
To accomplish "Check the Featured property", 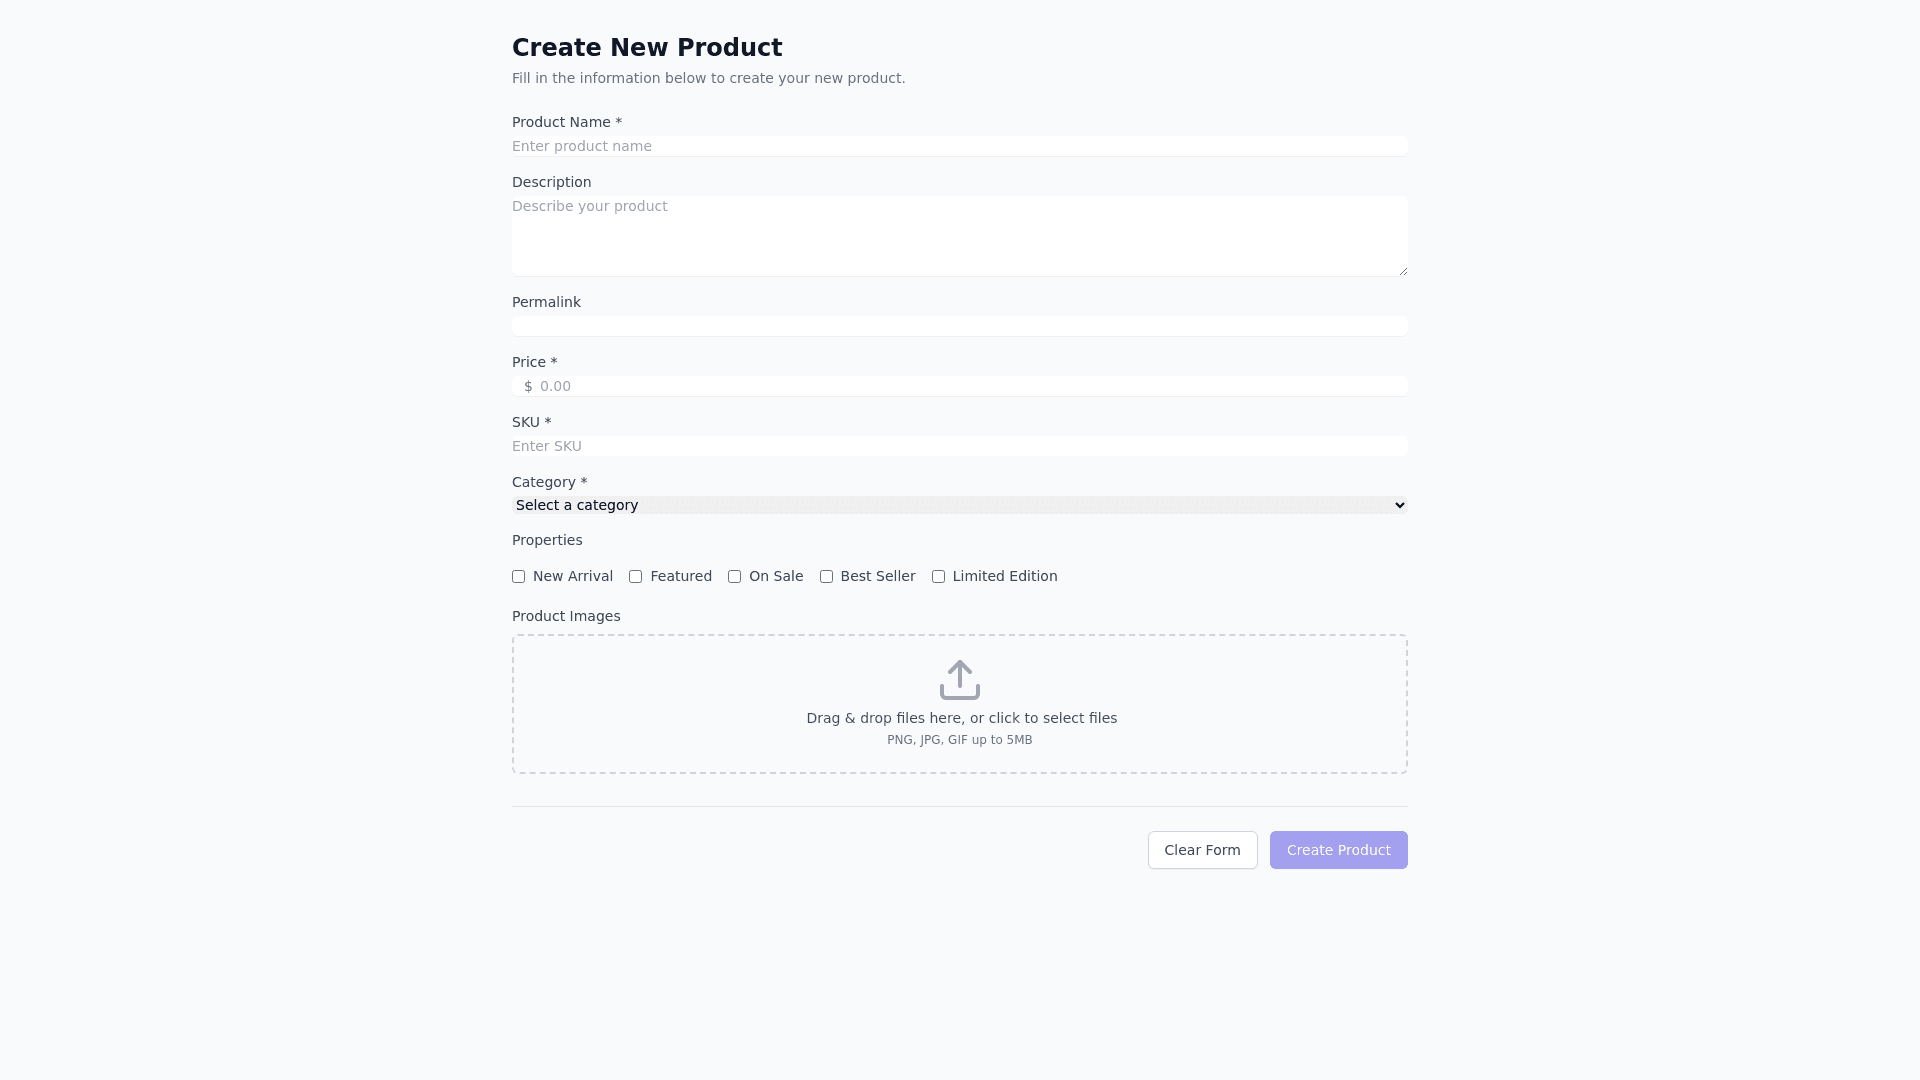I will pyautogui.click(x=635, y=576).
